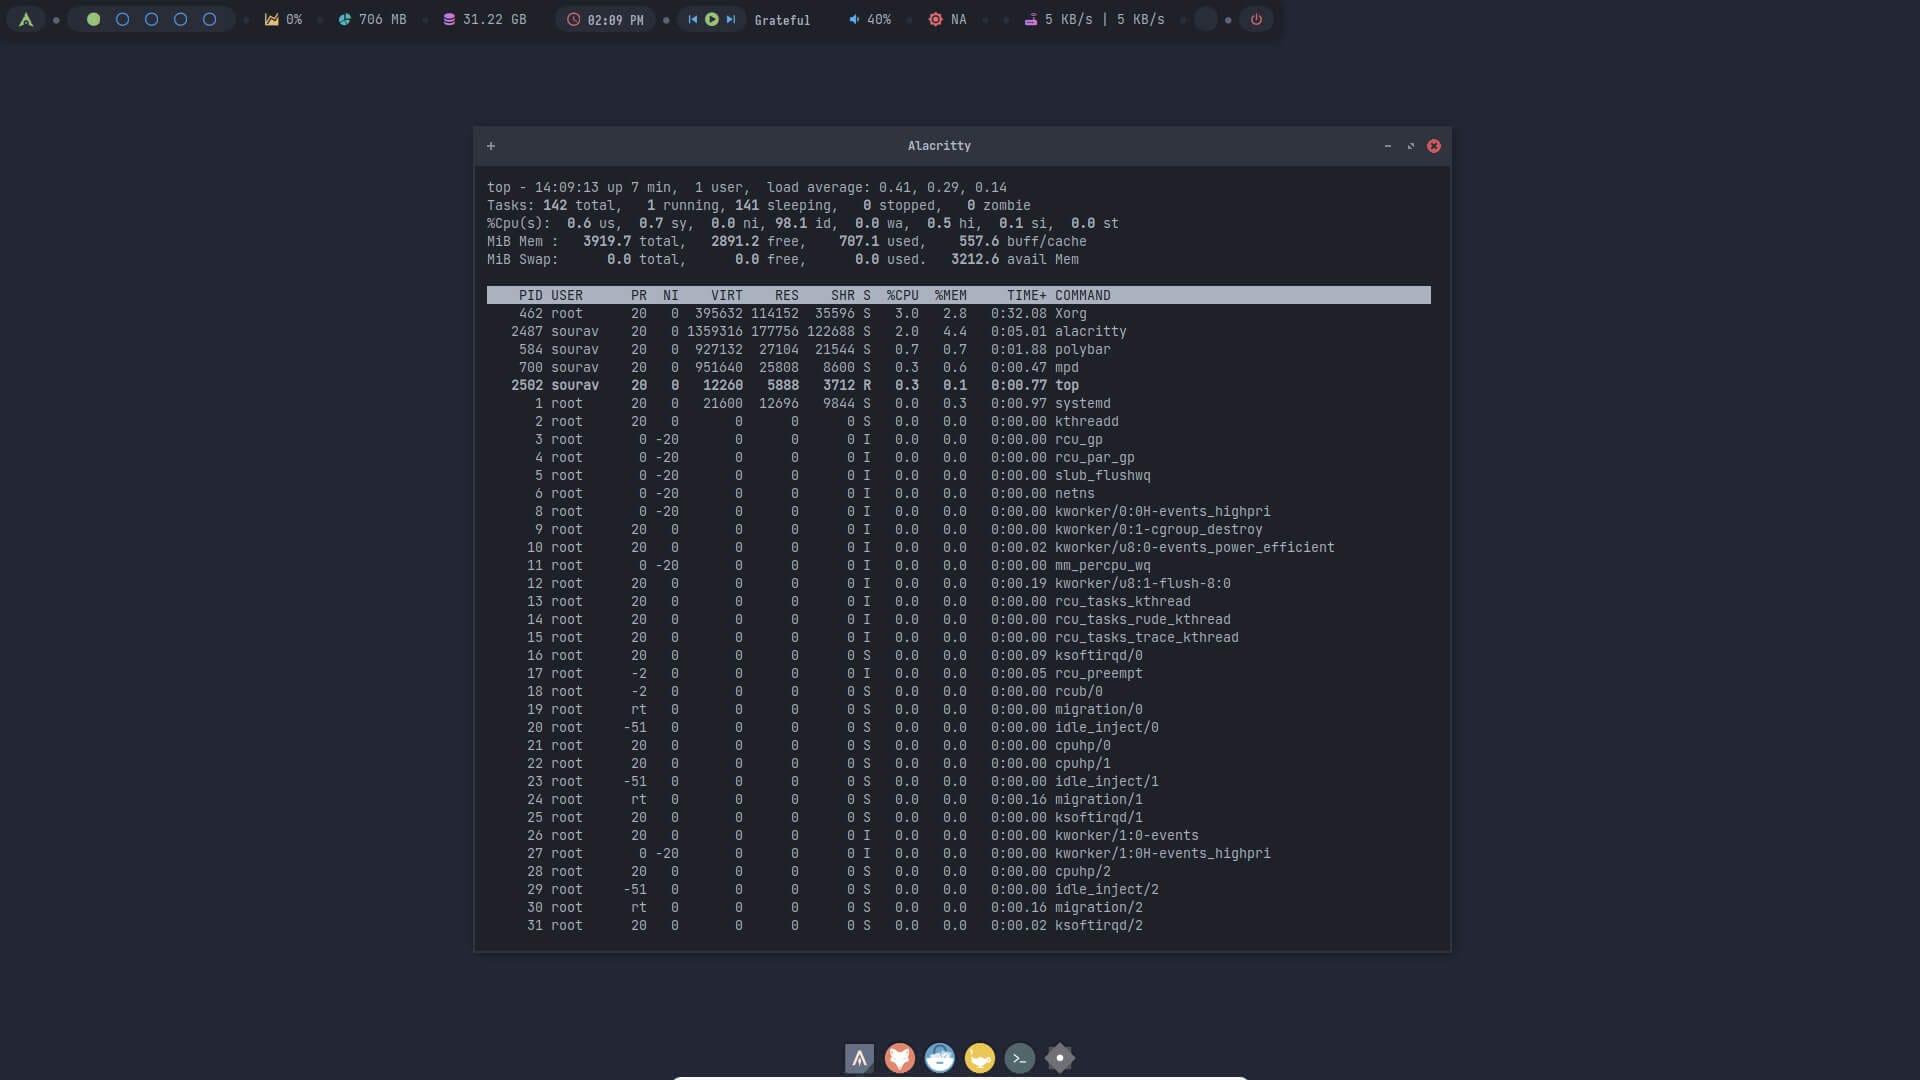This screenshot has width=1920, height=1080.
Task: Click the temperature module showing NA
Action: pos(946,18)
